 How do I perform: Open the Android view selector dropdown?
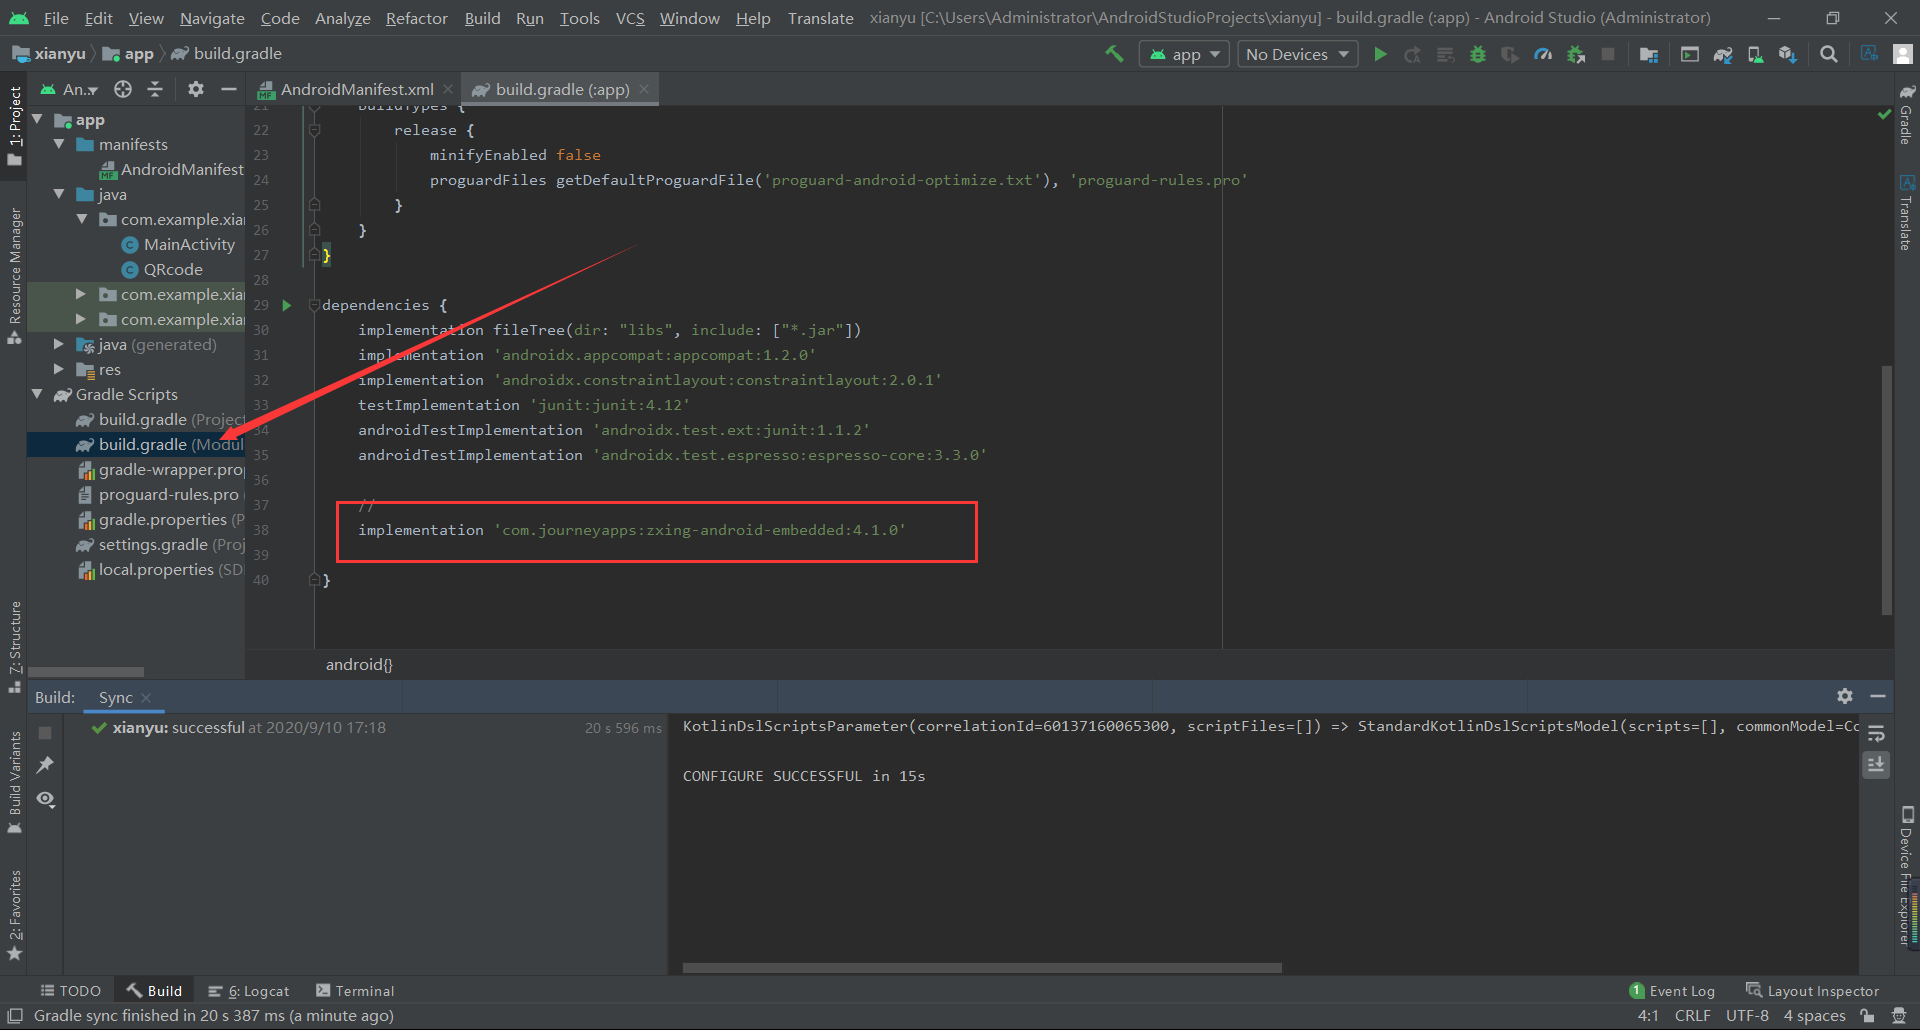pos(69,89)
